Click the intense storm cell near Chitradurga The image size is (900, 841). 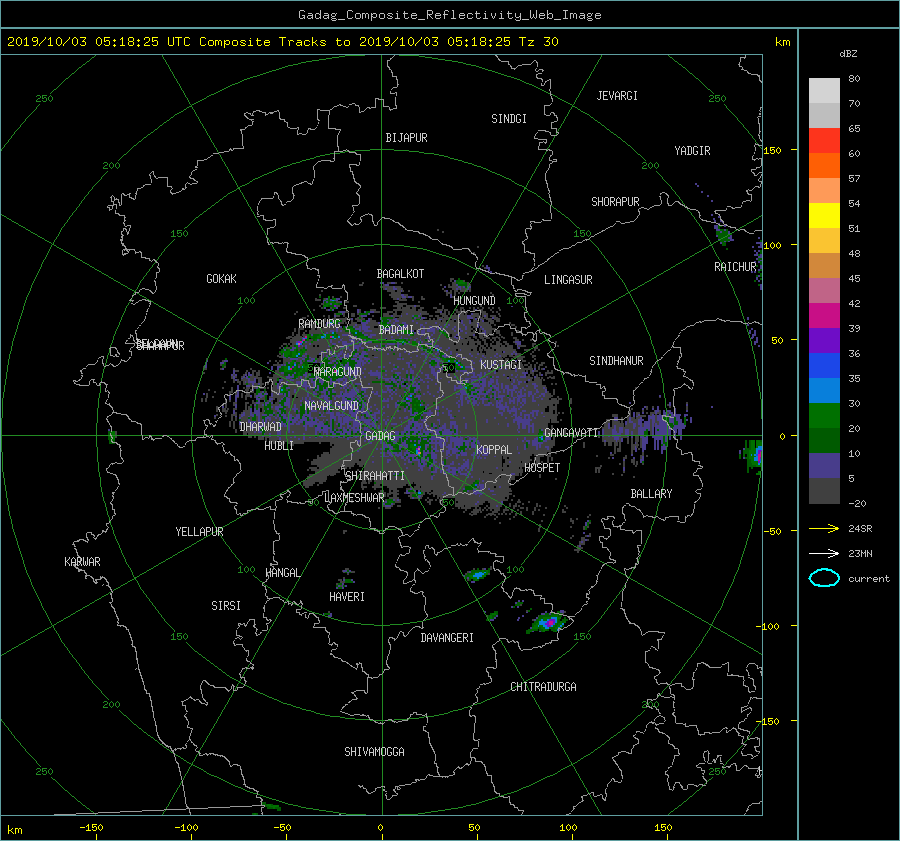coord(548,622)
